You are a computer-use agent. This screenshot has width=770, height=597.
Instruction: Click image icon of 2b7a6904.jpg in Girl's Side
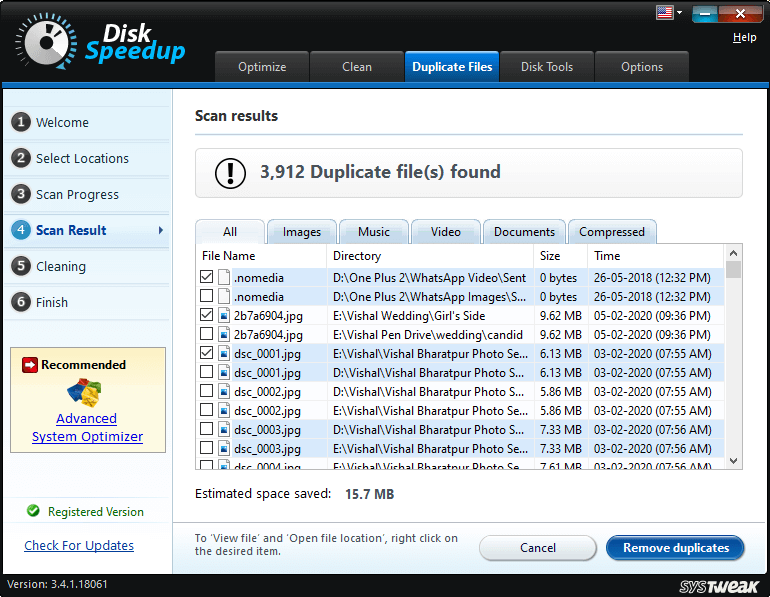coord(224,315)
